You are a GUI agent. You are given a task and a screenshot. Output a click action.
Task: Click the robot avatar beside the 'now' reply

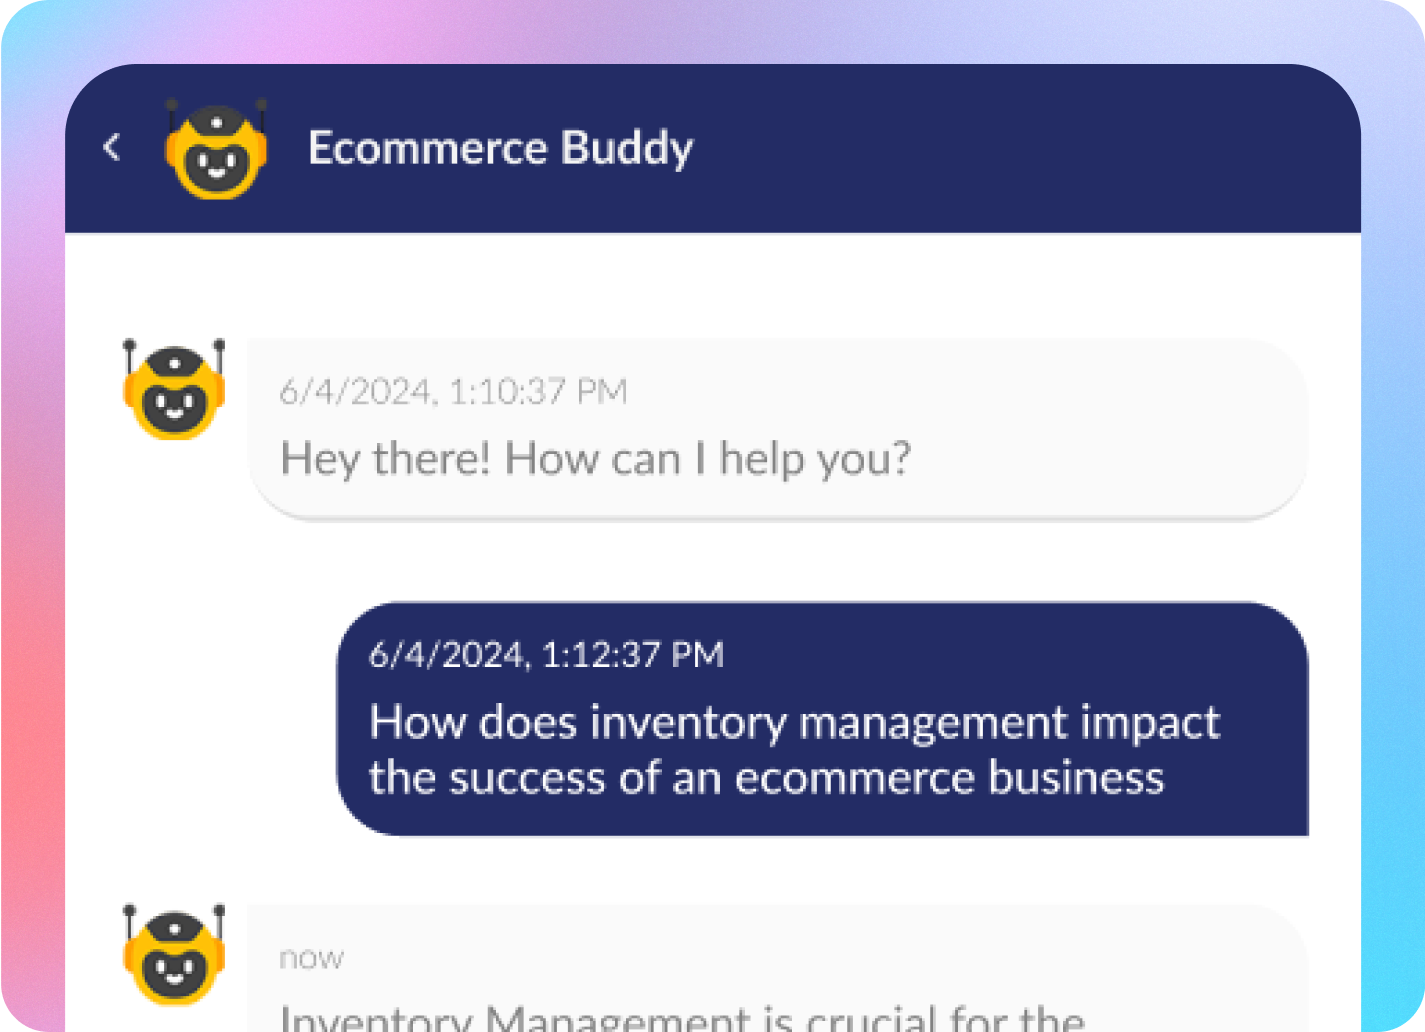click(174, 956)
